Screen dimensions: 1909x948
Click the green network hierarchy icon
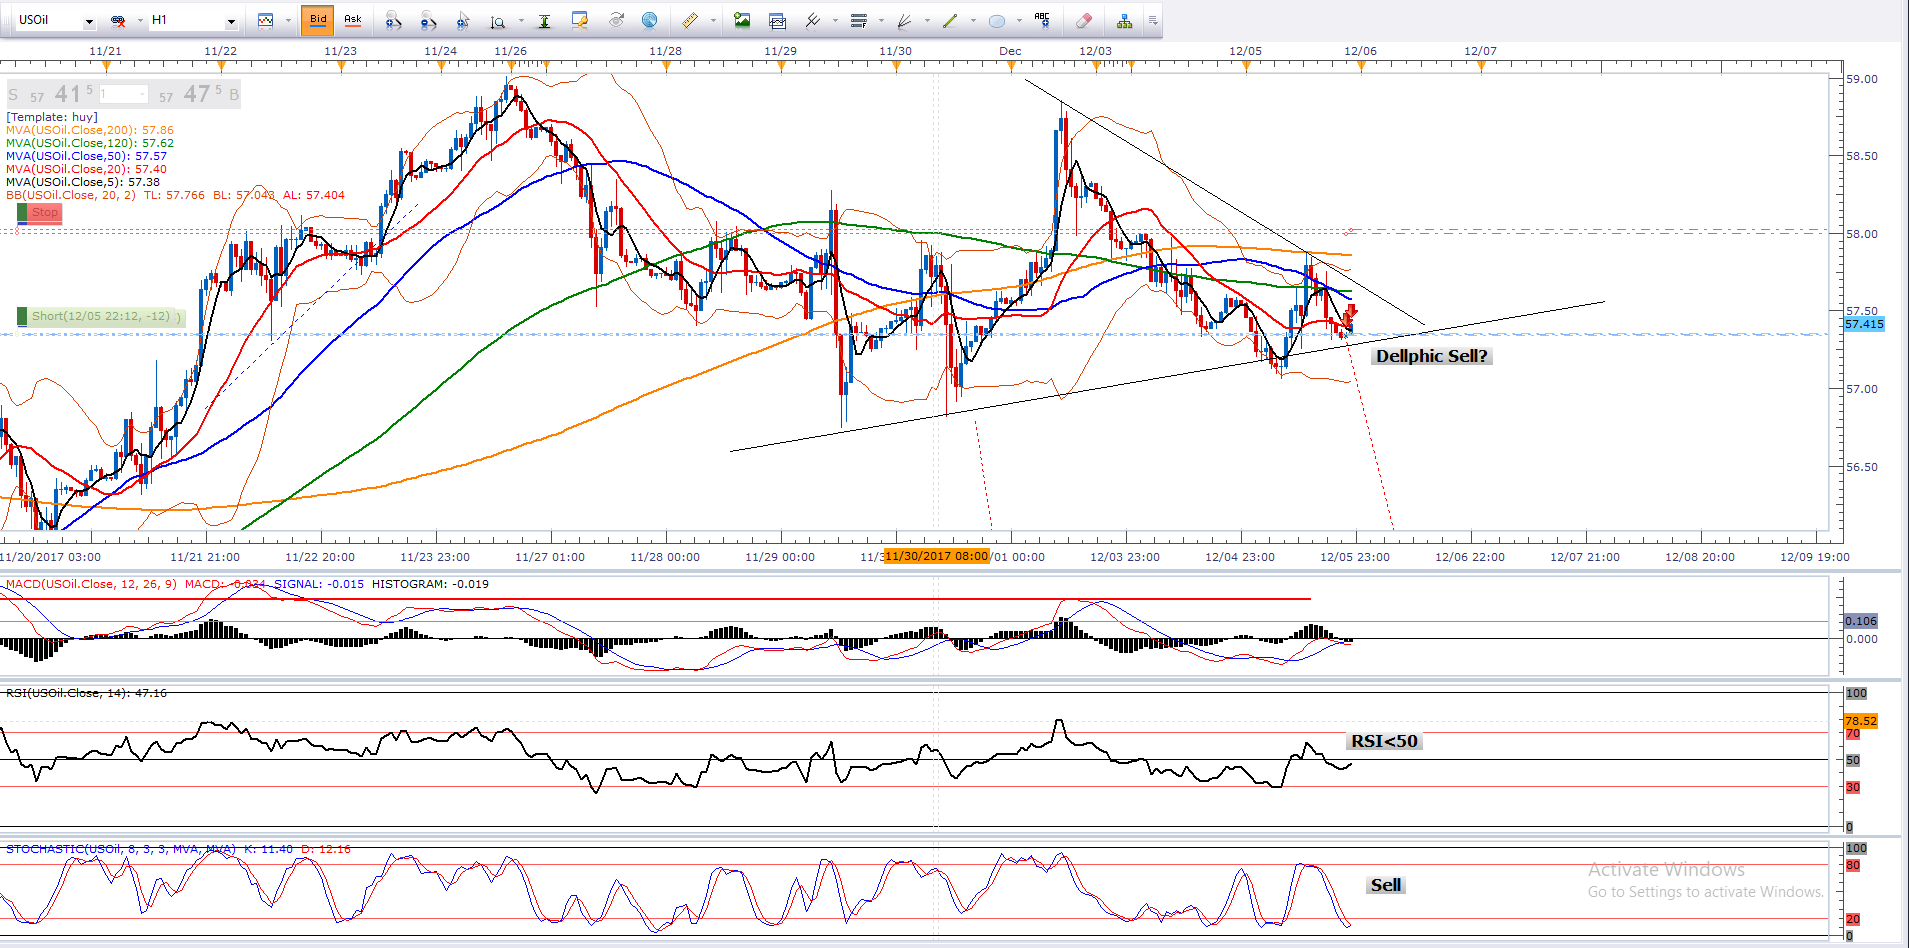1125,20
